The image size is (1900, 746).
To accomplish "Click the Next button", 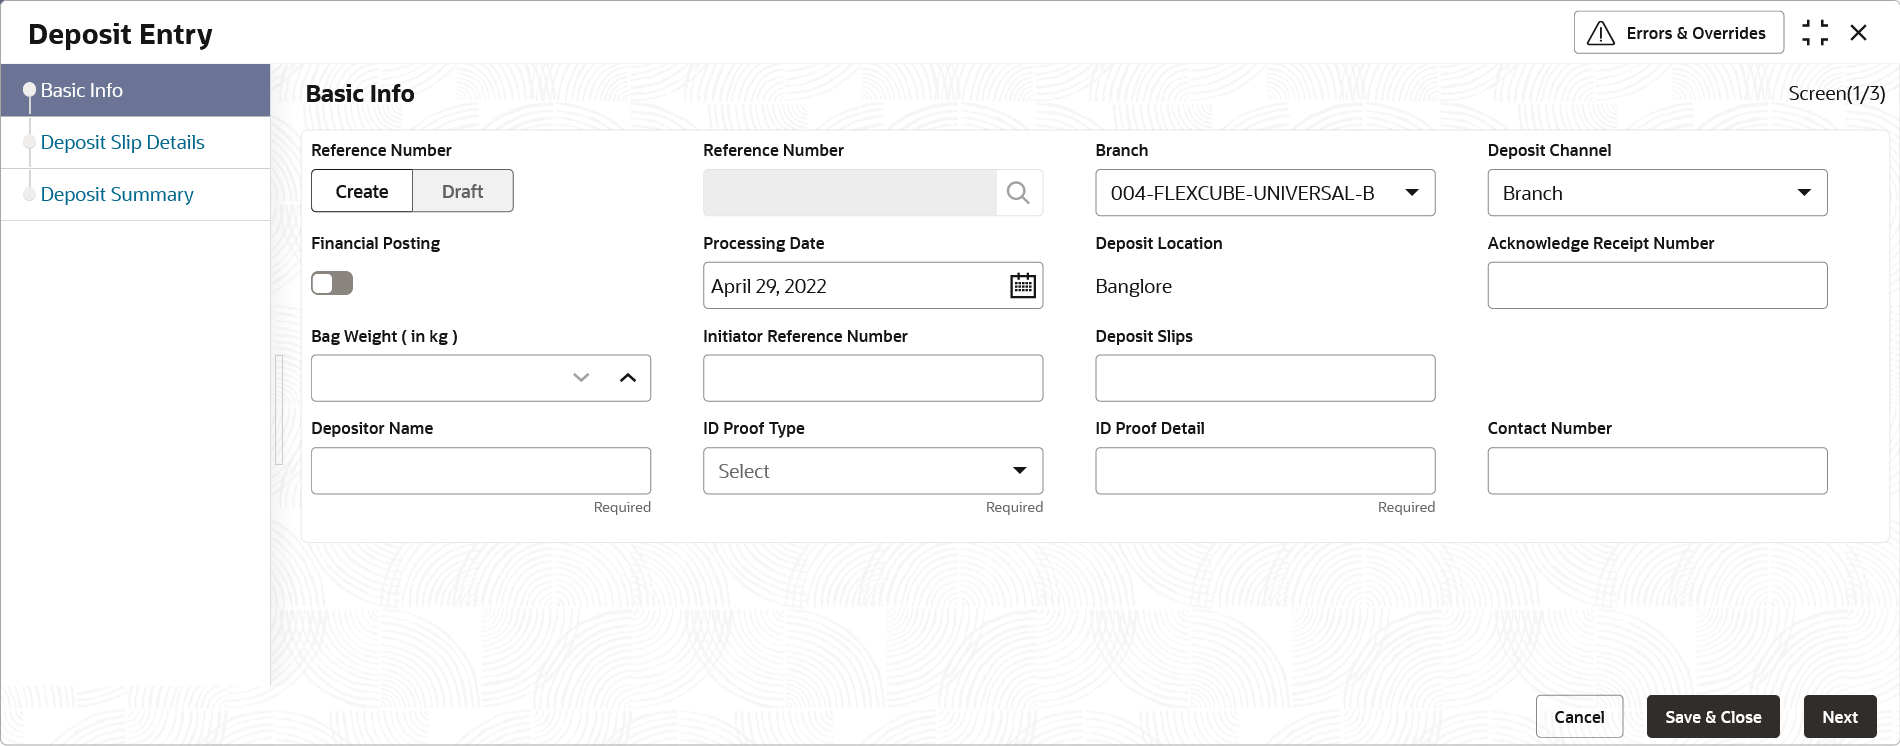I will [1840, 717].
